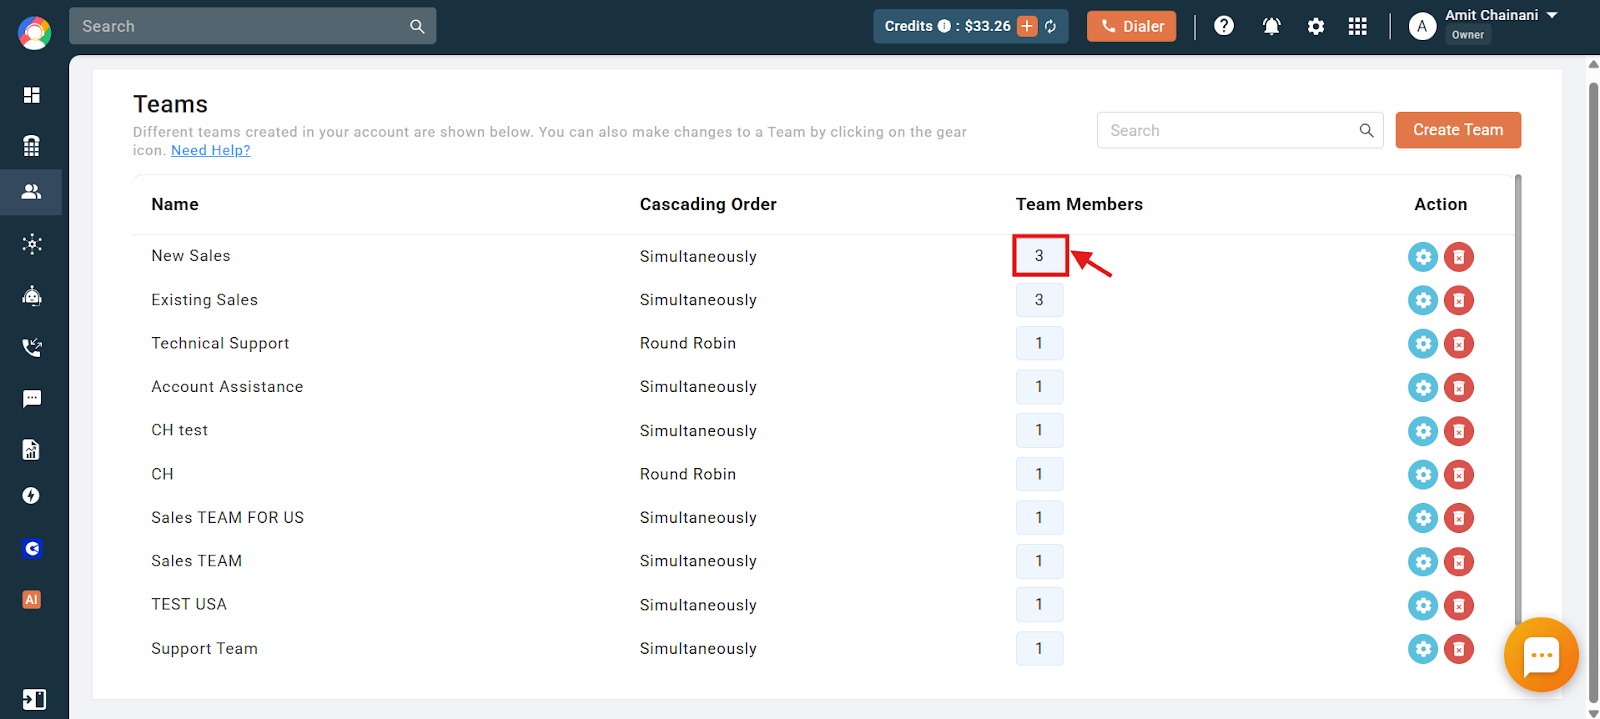The image size is (1600, 719).
Task: Delete the New Sales team
Action: [1459, 257]
